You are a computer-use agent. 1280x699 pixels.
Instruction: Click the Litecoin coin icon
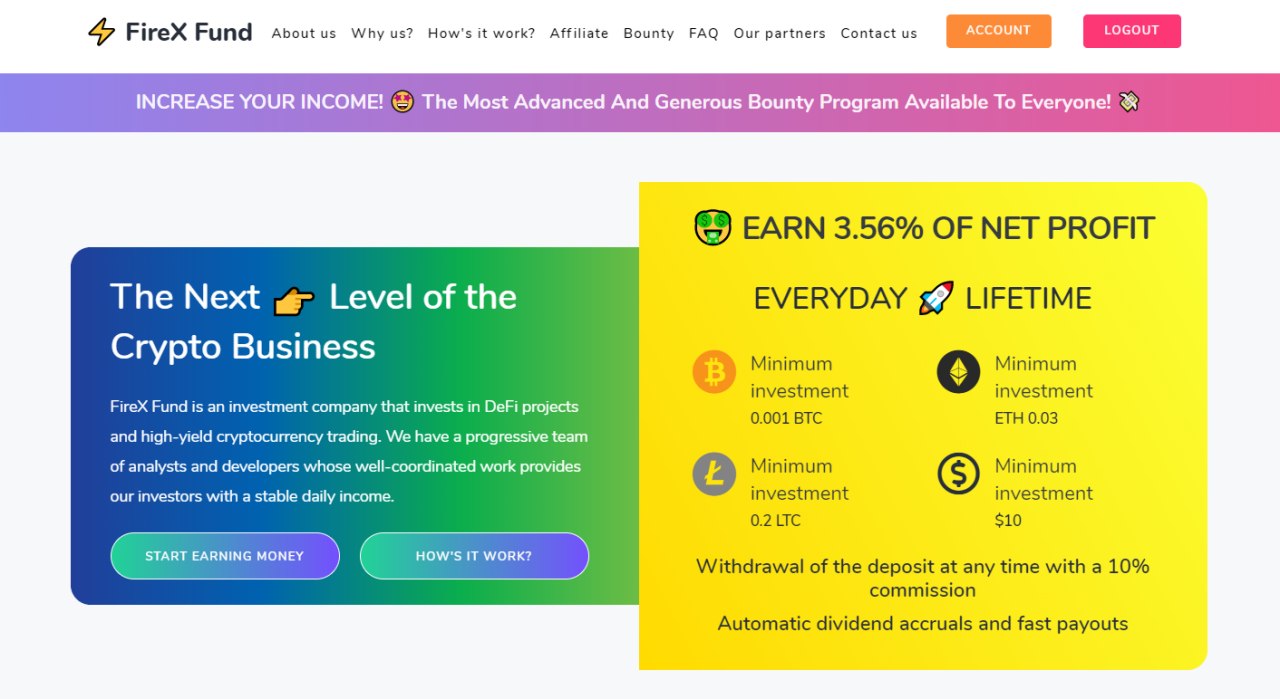click(x=714, y=474)
